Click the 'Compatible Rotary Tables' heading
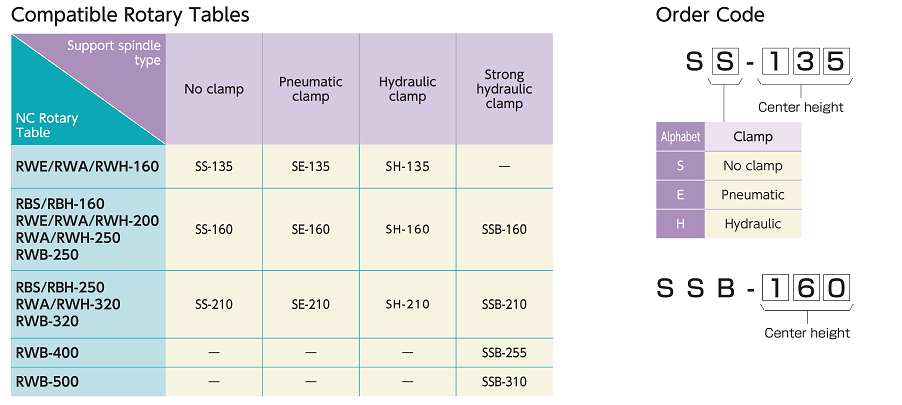The image size is (902, 405). point(131,14)
